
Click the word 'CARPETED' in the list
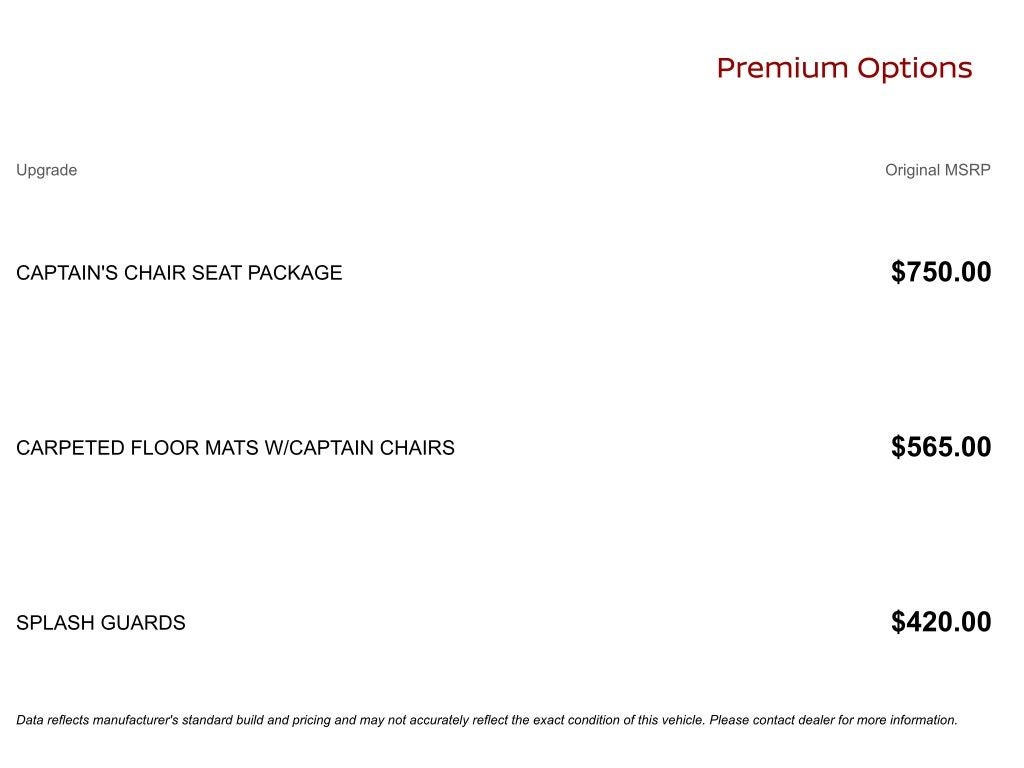pyautogui.click(x=70, y=448)
